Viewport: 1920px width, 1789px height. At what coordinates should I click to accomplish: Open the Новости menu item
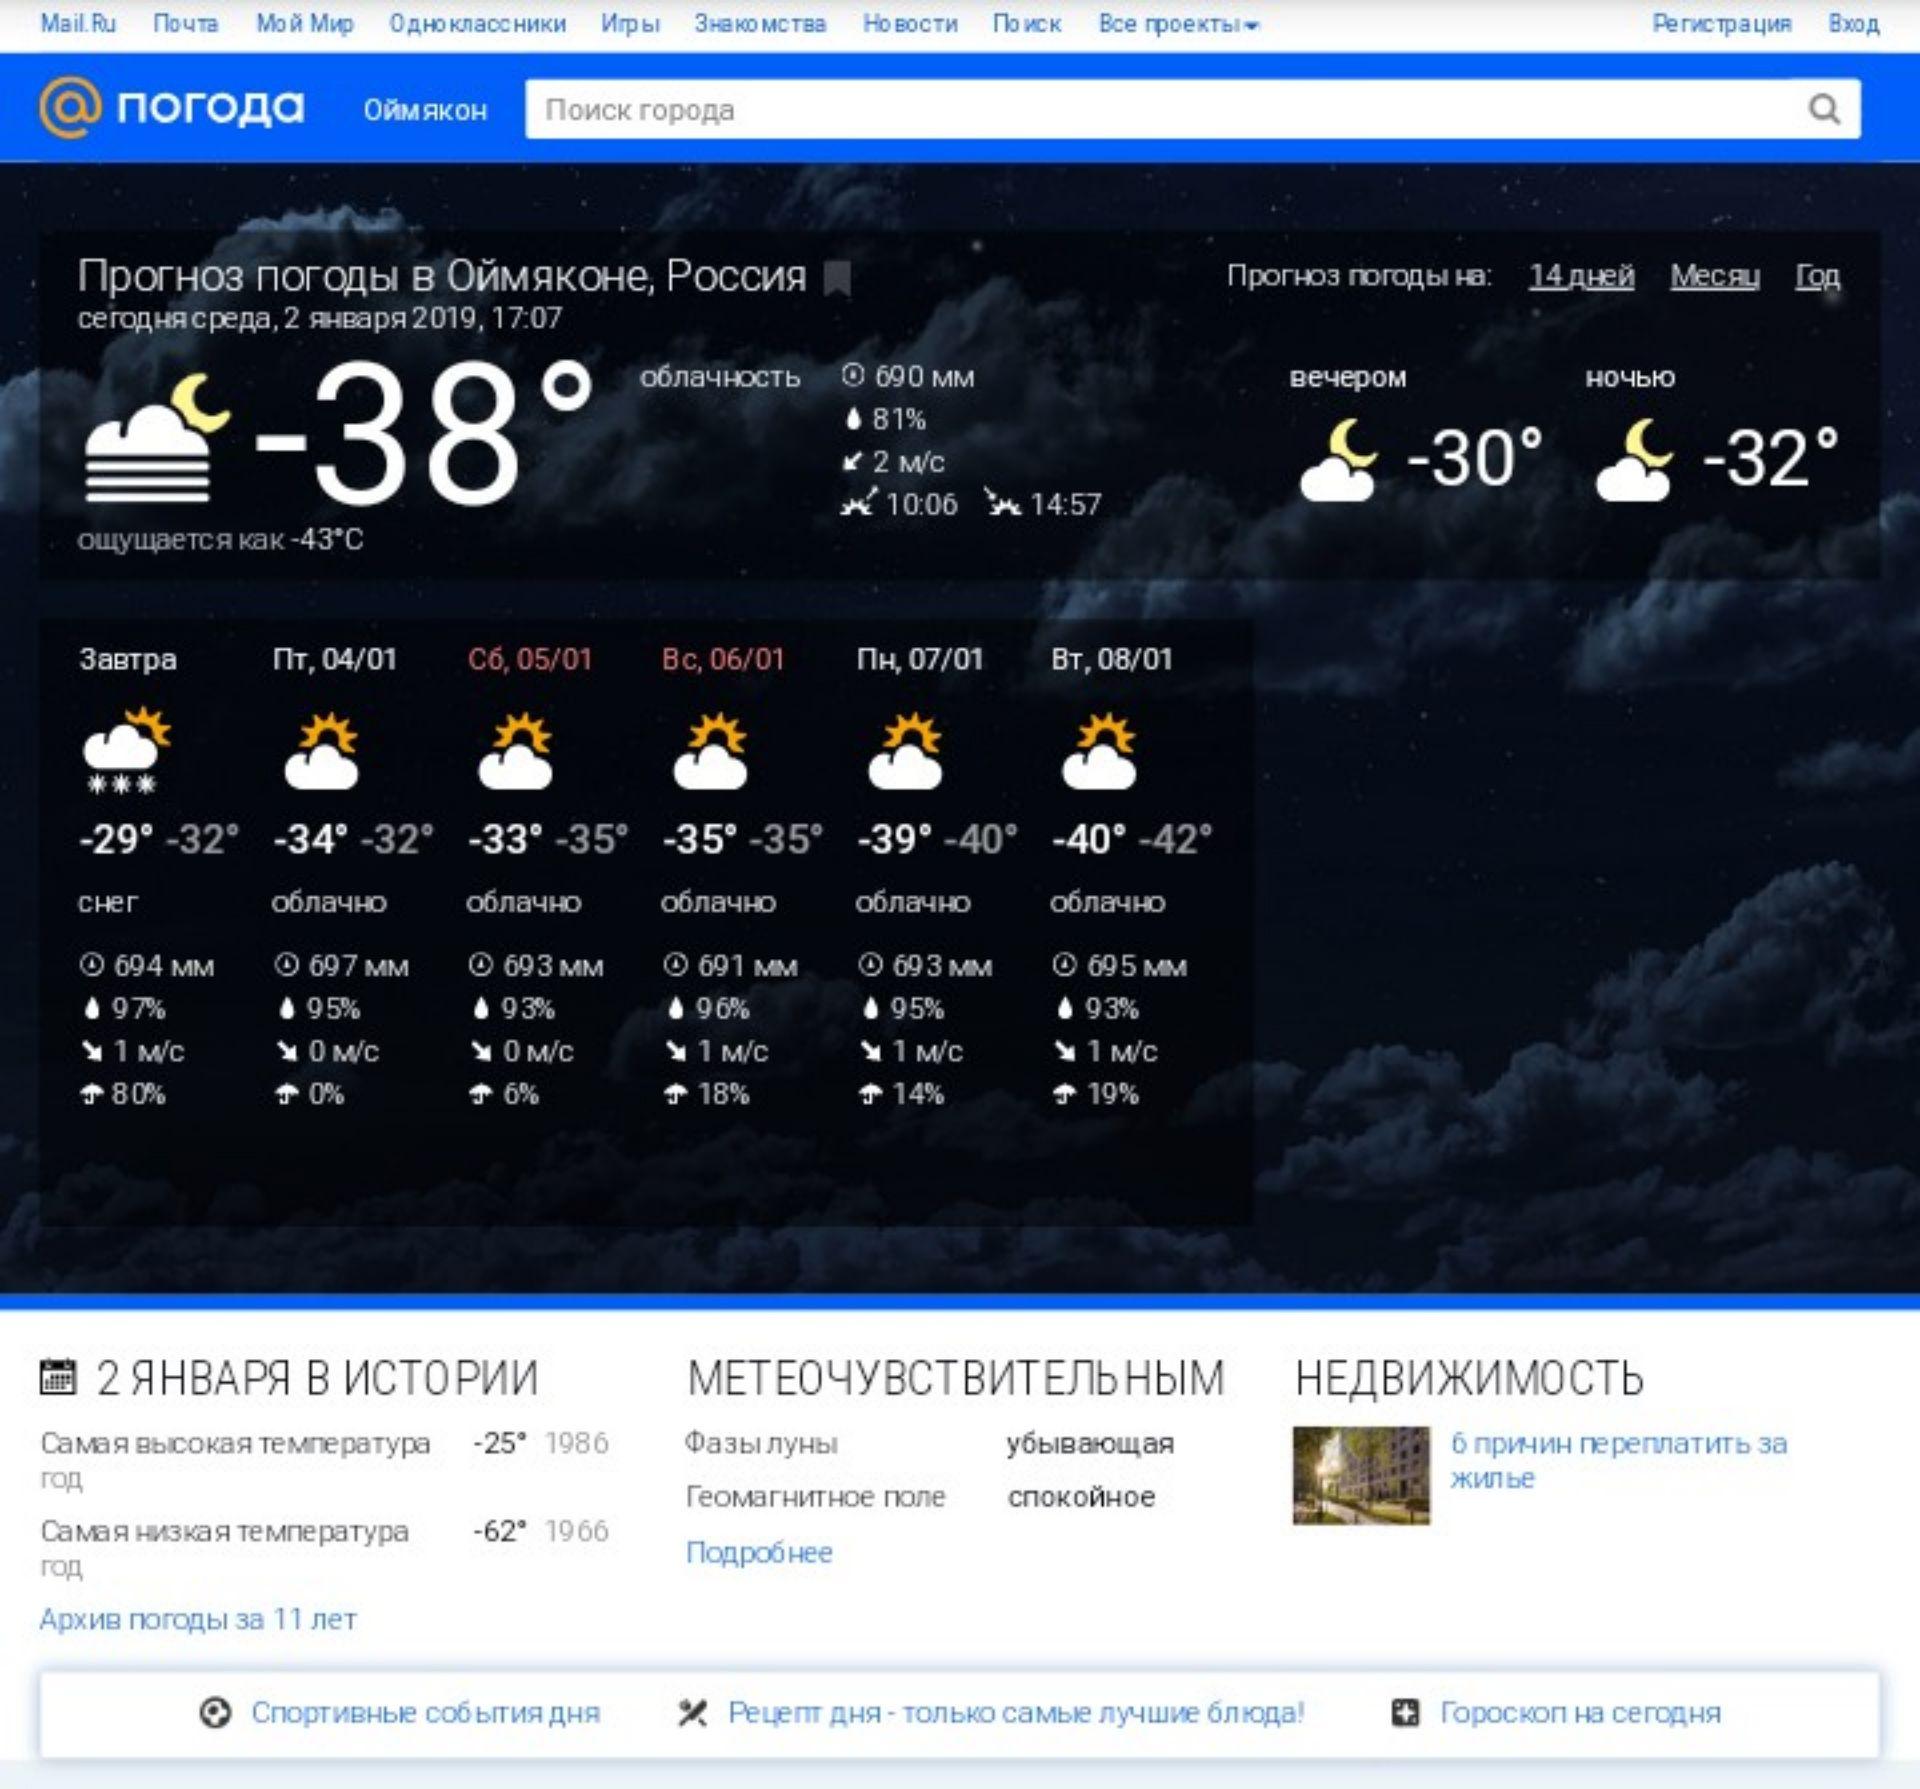pos(909,24)
